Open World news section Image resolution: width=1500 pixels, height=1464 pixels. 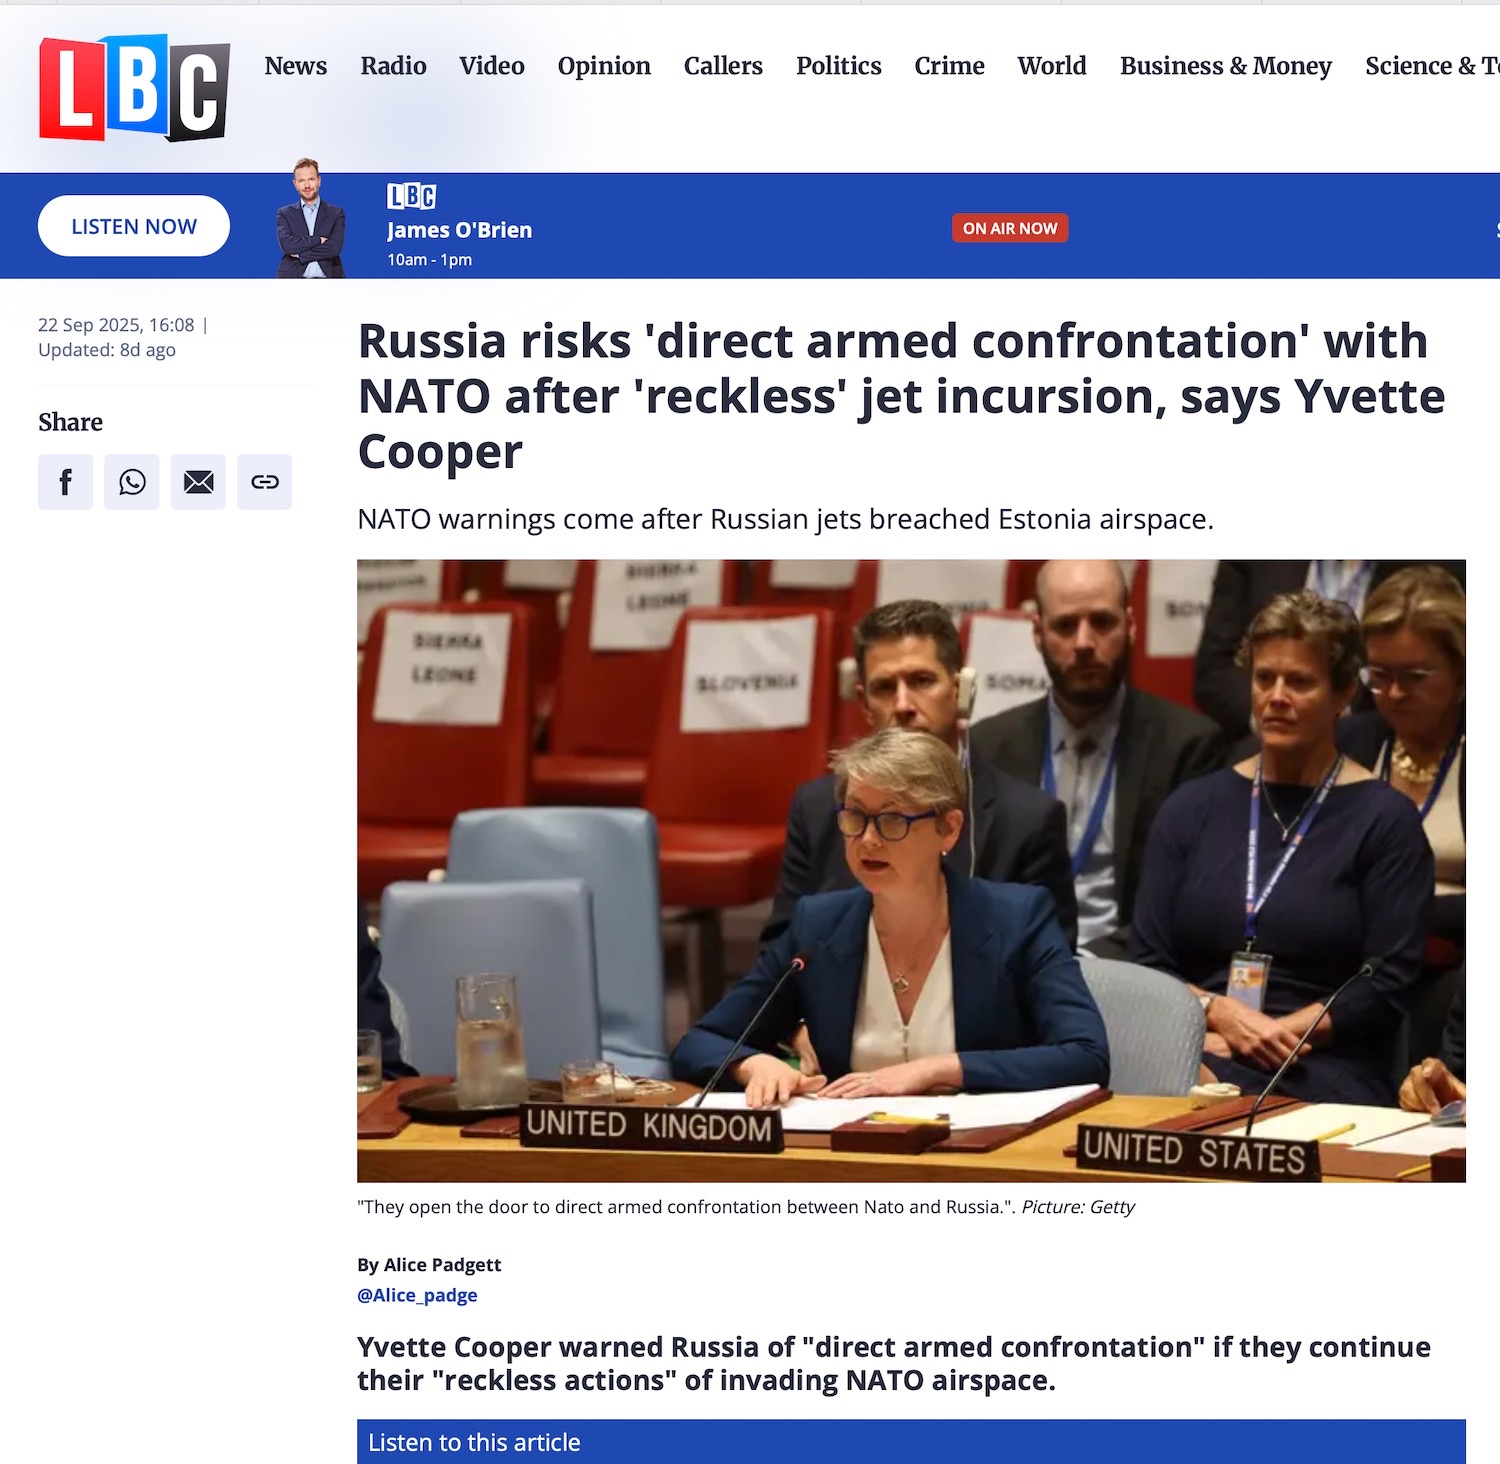(1052, 66)
